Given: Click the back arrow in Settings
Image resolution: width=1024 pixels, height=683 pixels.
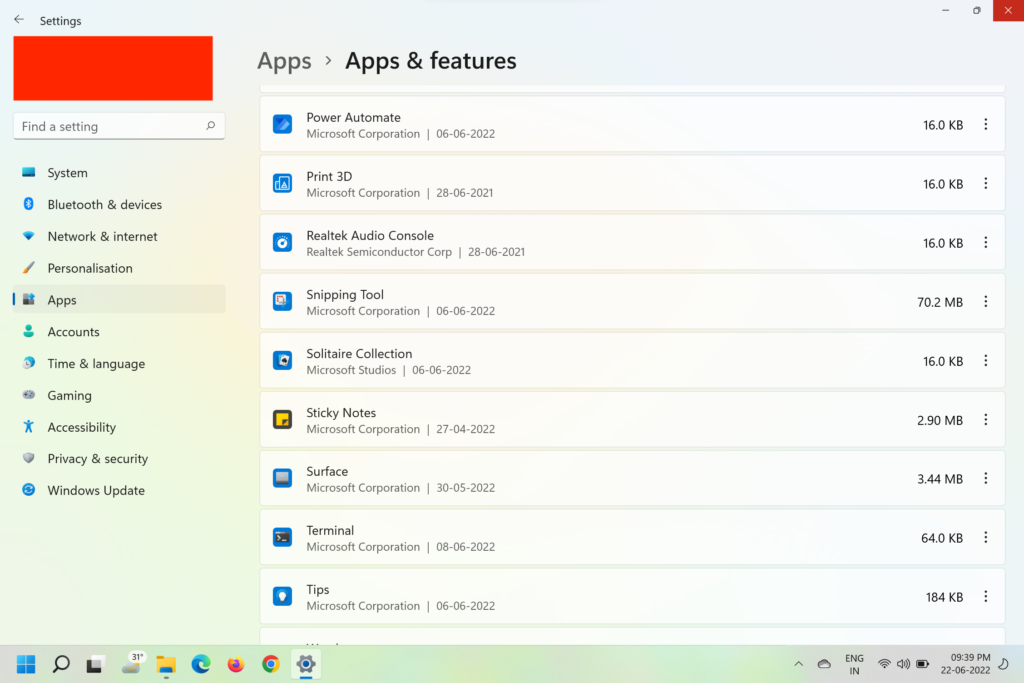Looking at the screenshot, I should click(19, 20).
